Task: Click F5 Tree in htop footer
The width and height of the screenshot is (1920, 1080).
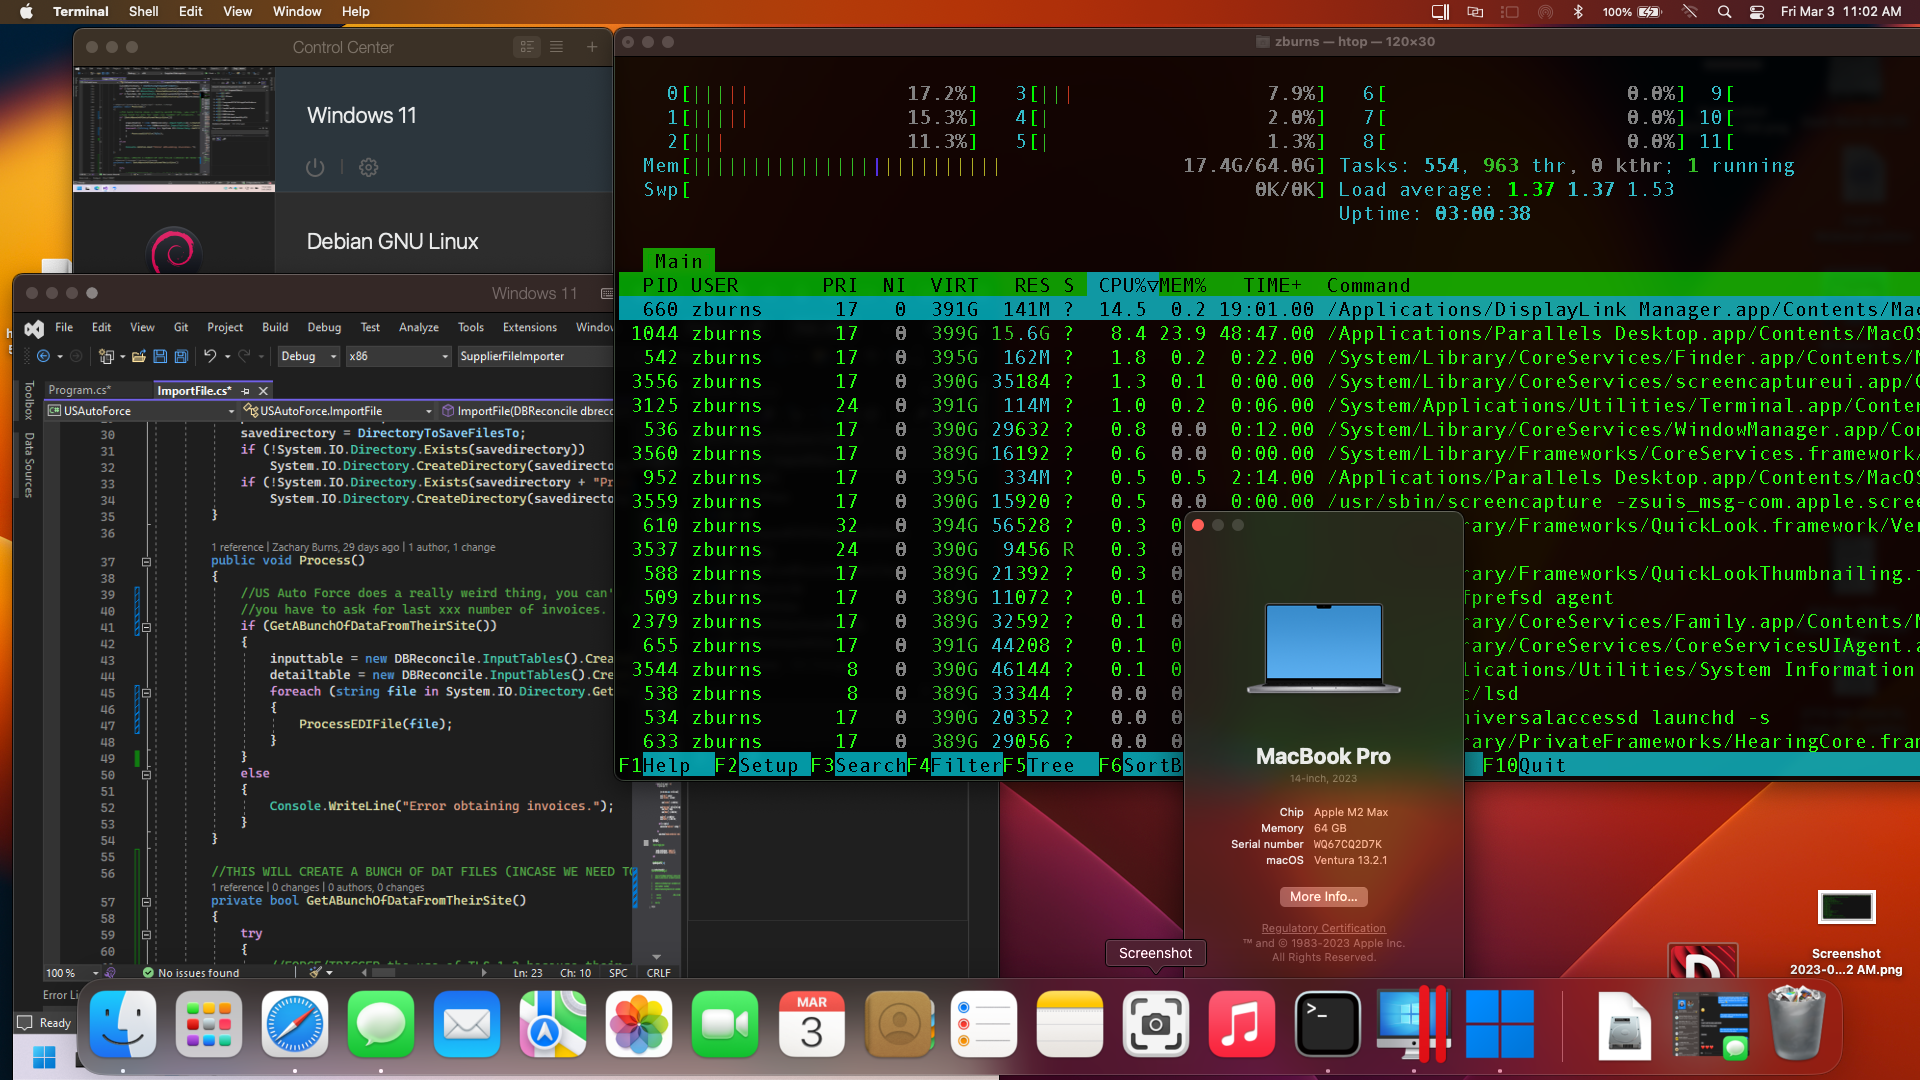Action: click(x=1050, y=766)
